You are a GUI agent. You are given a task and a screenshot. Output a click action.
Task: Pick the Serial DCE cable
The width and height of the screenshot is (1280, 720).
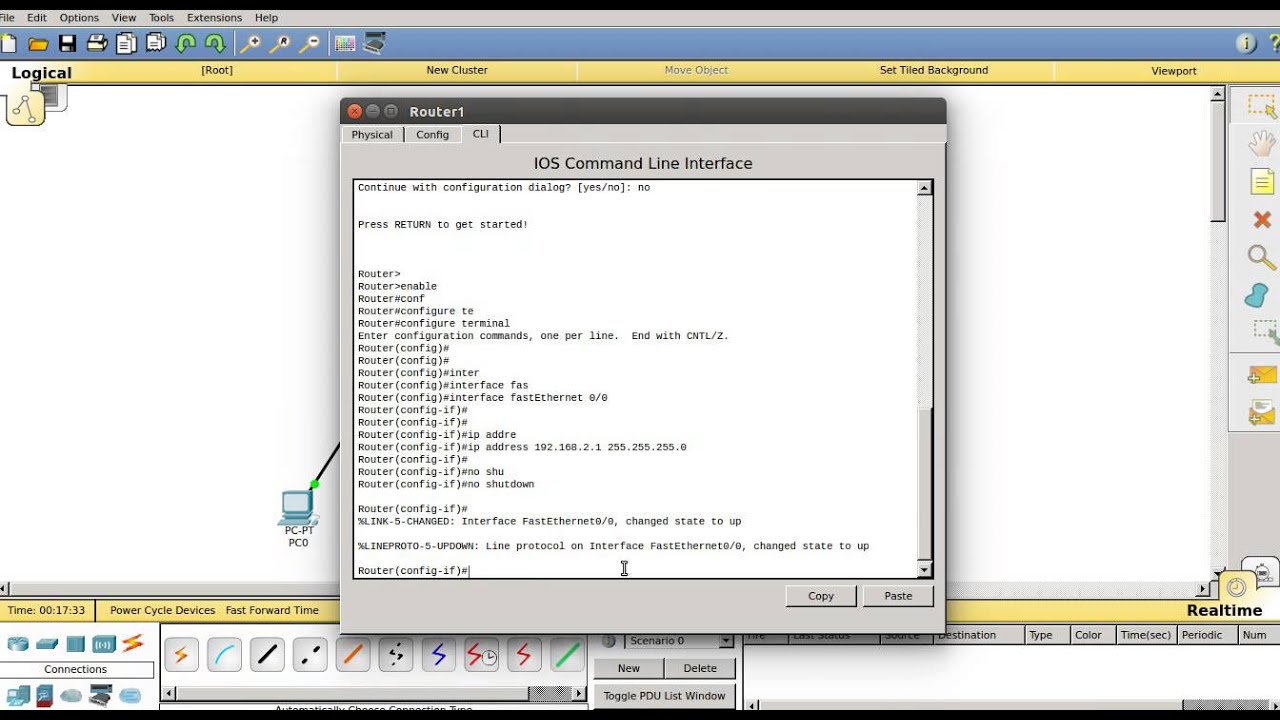pyautogui.click(x=482, y=655)
